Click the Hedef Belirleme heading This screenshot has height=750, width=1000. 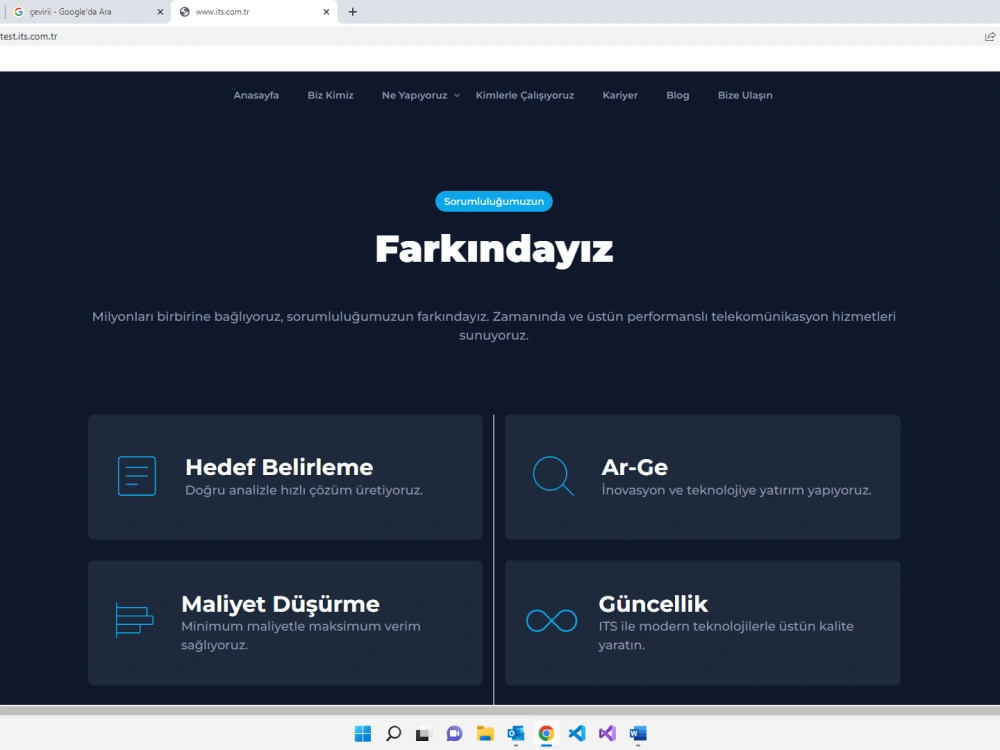click(279, 467)
